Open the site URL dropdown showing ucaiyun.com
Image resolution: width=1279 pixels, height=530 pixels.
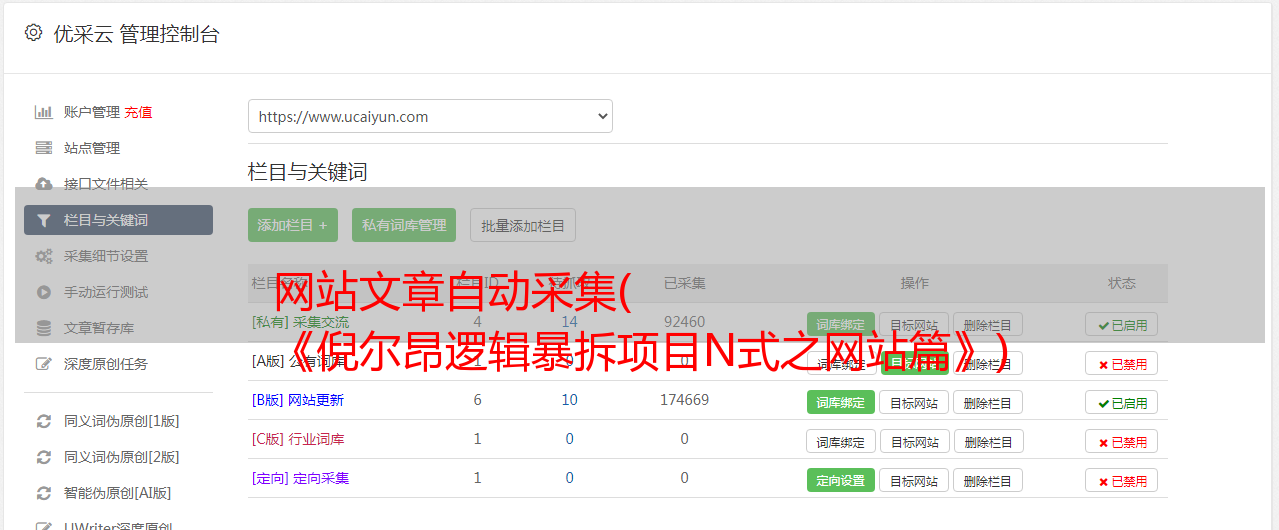[430, 116]
